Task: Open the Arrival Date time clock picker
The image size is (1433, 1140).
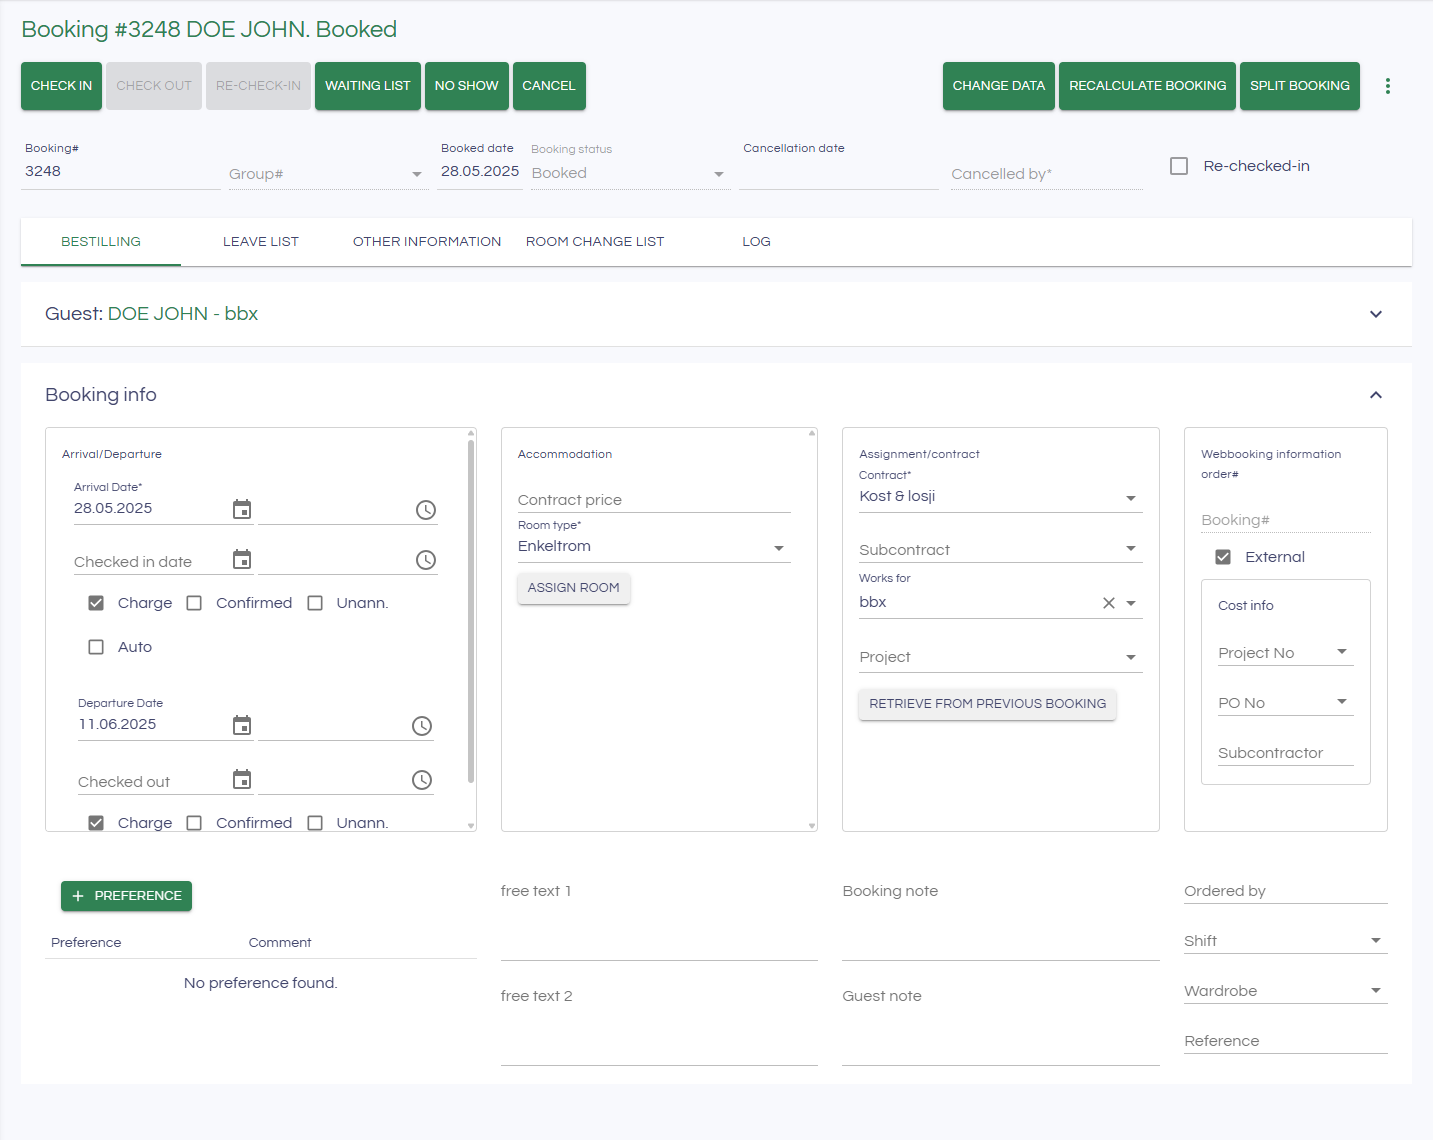Action: [426, 510]
